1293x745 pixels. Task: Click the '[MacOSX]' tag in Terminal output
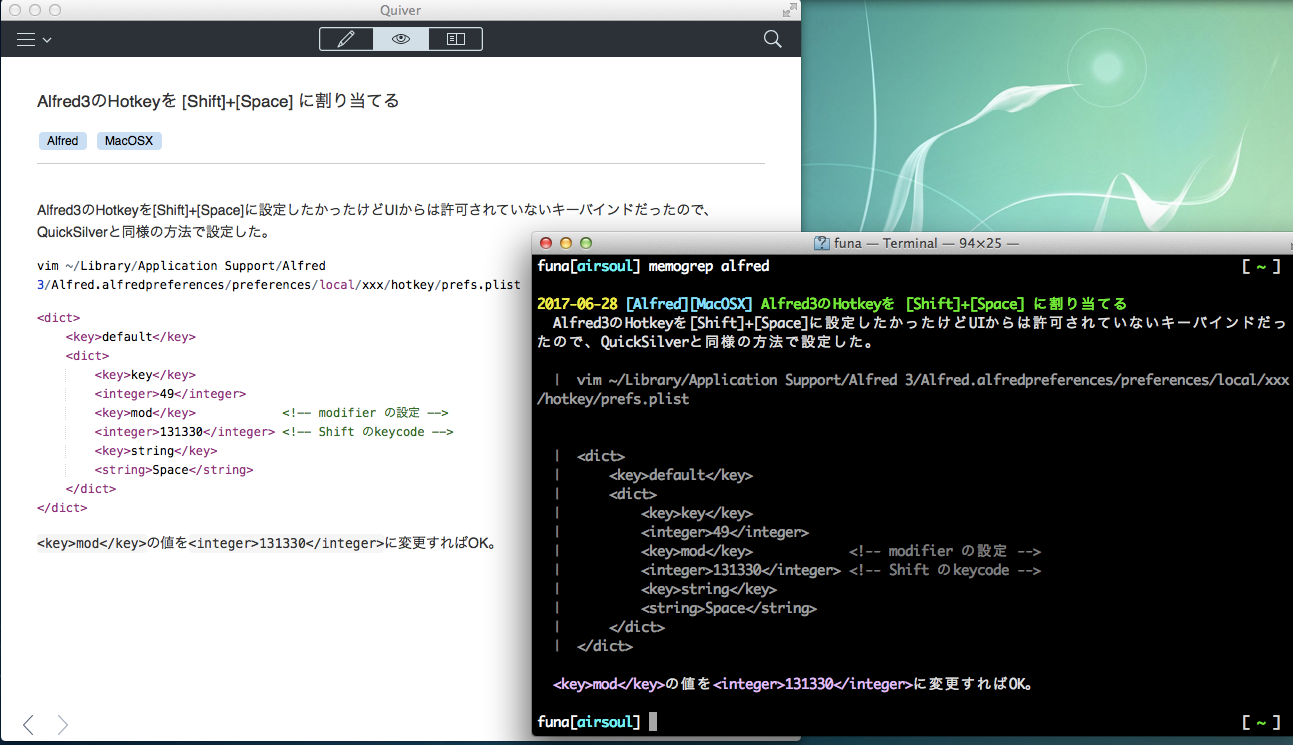pos(721,304)
